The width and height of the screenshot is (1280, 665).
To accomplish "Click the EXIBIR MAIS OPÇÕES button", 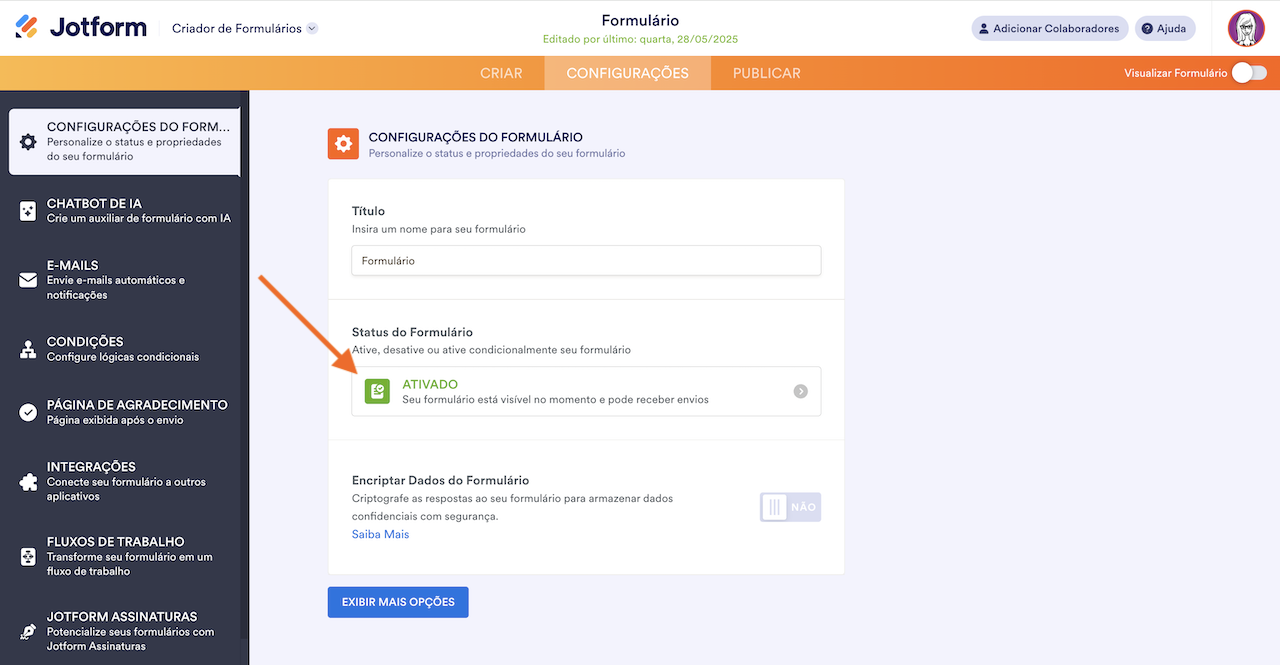I will coord(397,602).
